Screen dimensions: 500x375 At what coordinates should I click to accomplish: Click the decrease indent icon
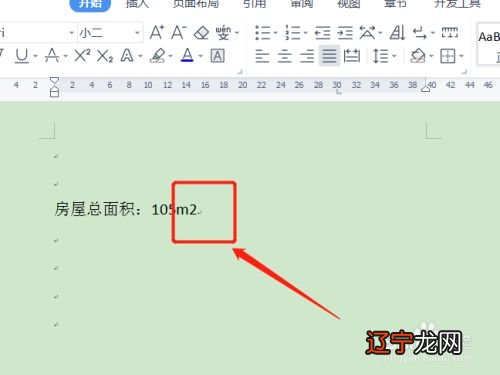click(322, 33)
